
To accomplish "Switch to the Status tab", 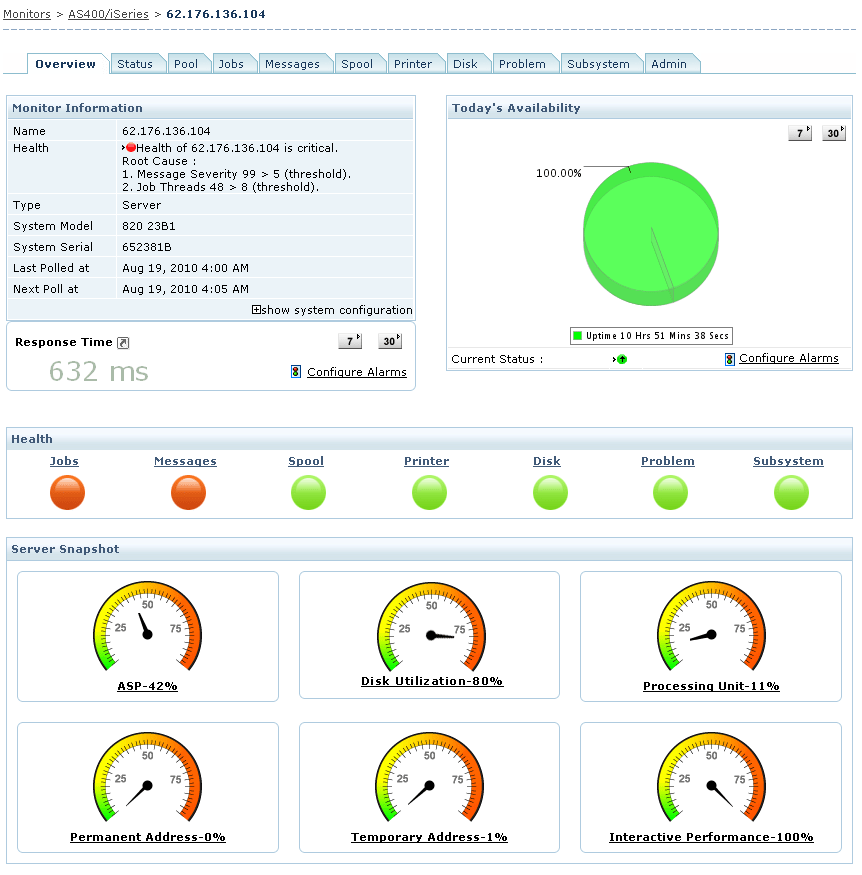I will [138, 62].
